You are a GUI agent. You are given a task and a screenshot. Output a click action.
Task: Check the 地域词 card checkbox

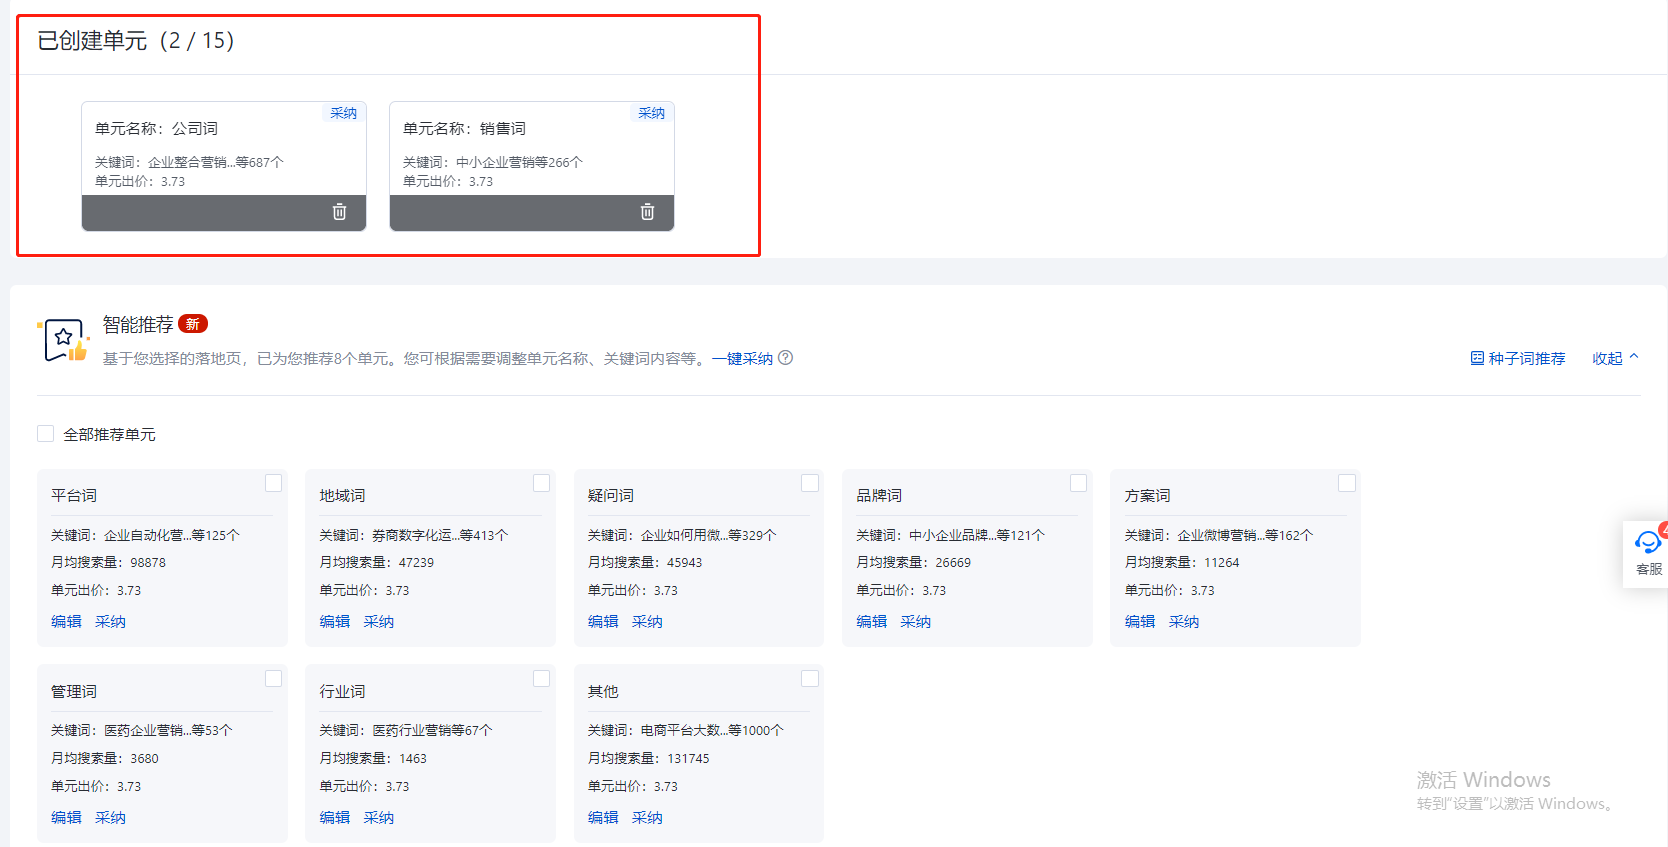tap(541, 483)
